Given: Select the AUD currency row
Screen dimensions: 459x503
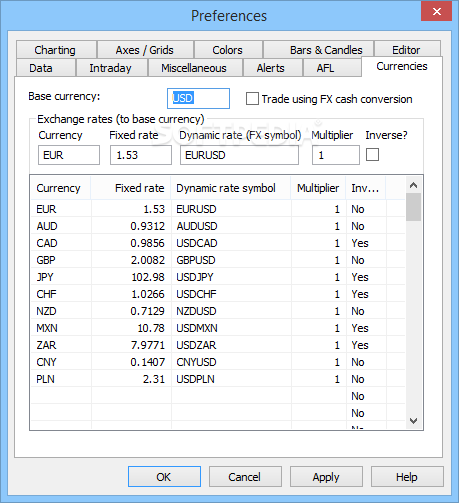Looking at the screenshot, I should 218,226.
